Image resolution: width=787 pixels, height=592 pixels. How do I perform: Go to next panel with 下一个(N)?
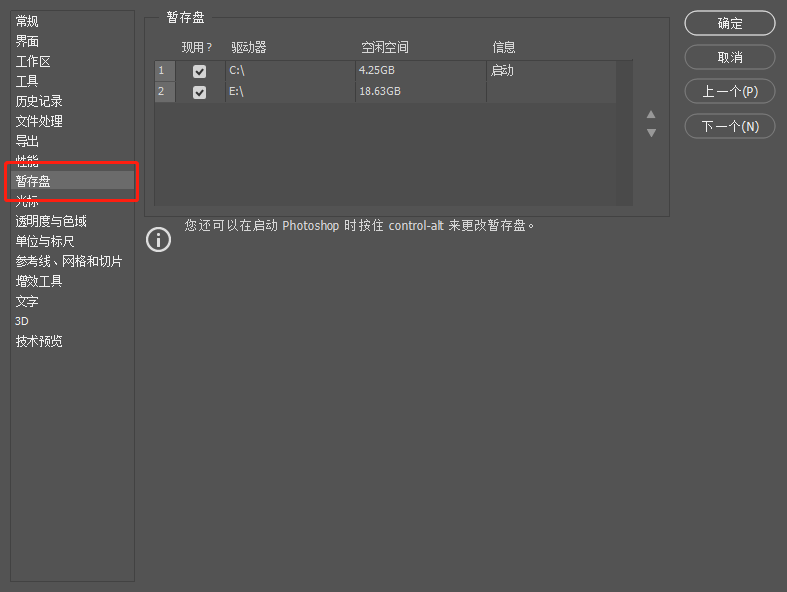coord(729,126)
